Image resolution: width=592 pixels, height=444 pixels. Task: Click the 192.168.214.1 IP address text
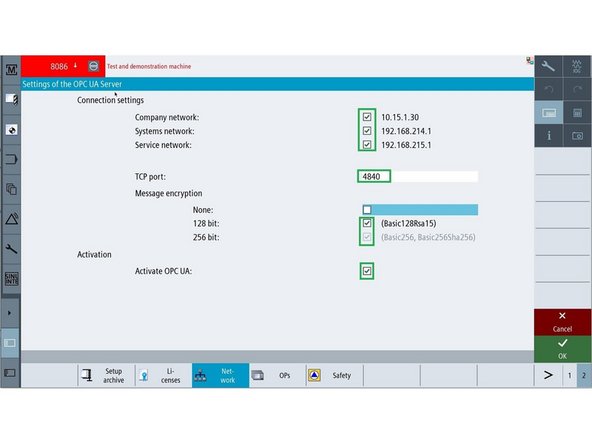(x=406, y=131)
